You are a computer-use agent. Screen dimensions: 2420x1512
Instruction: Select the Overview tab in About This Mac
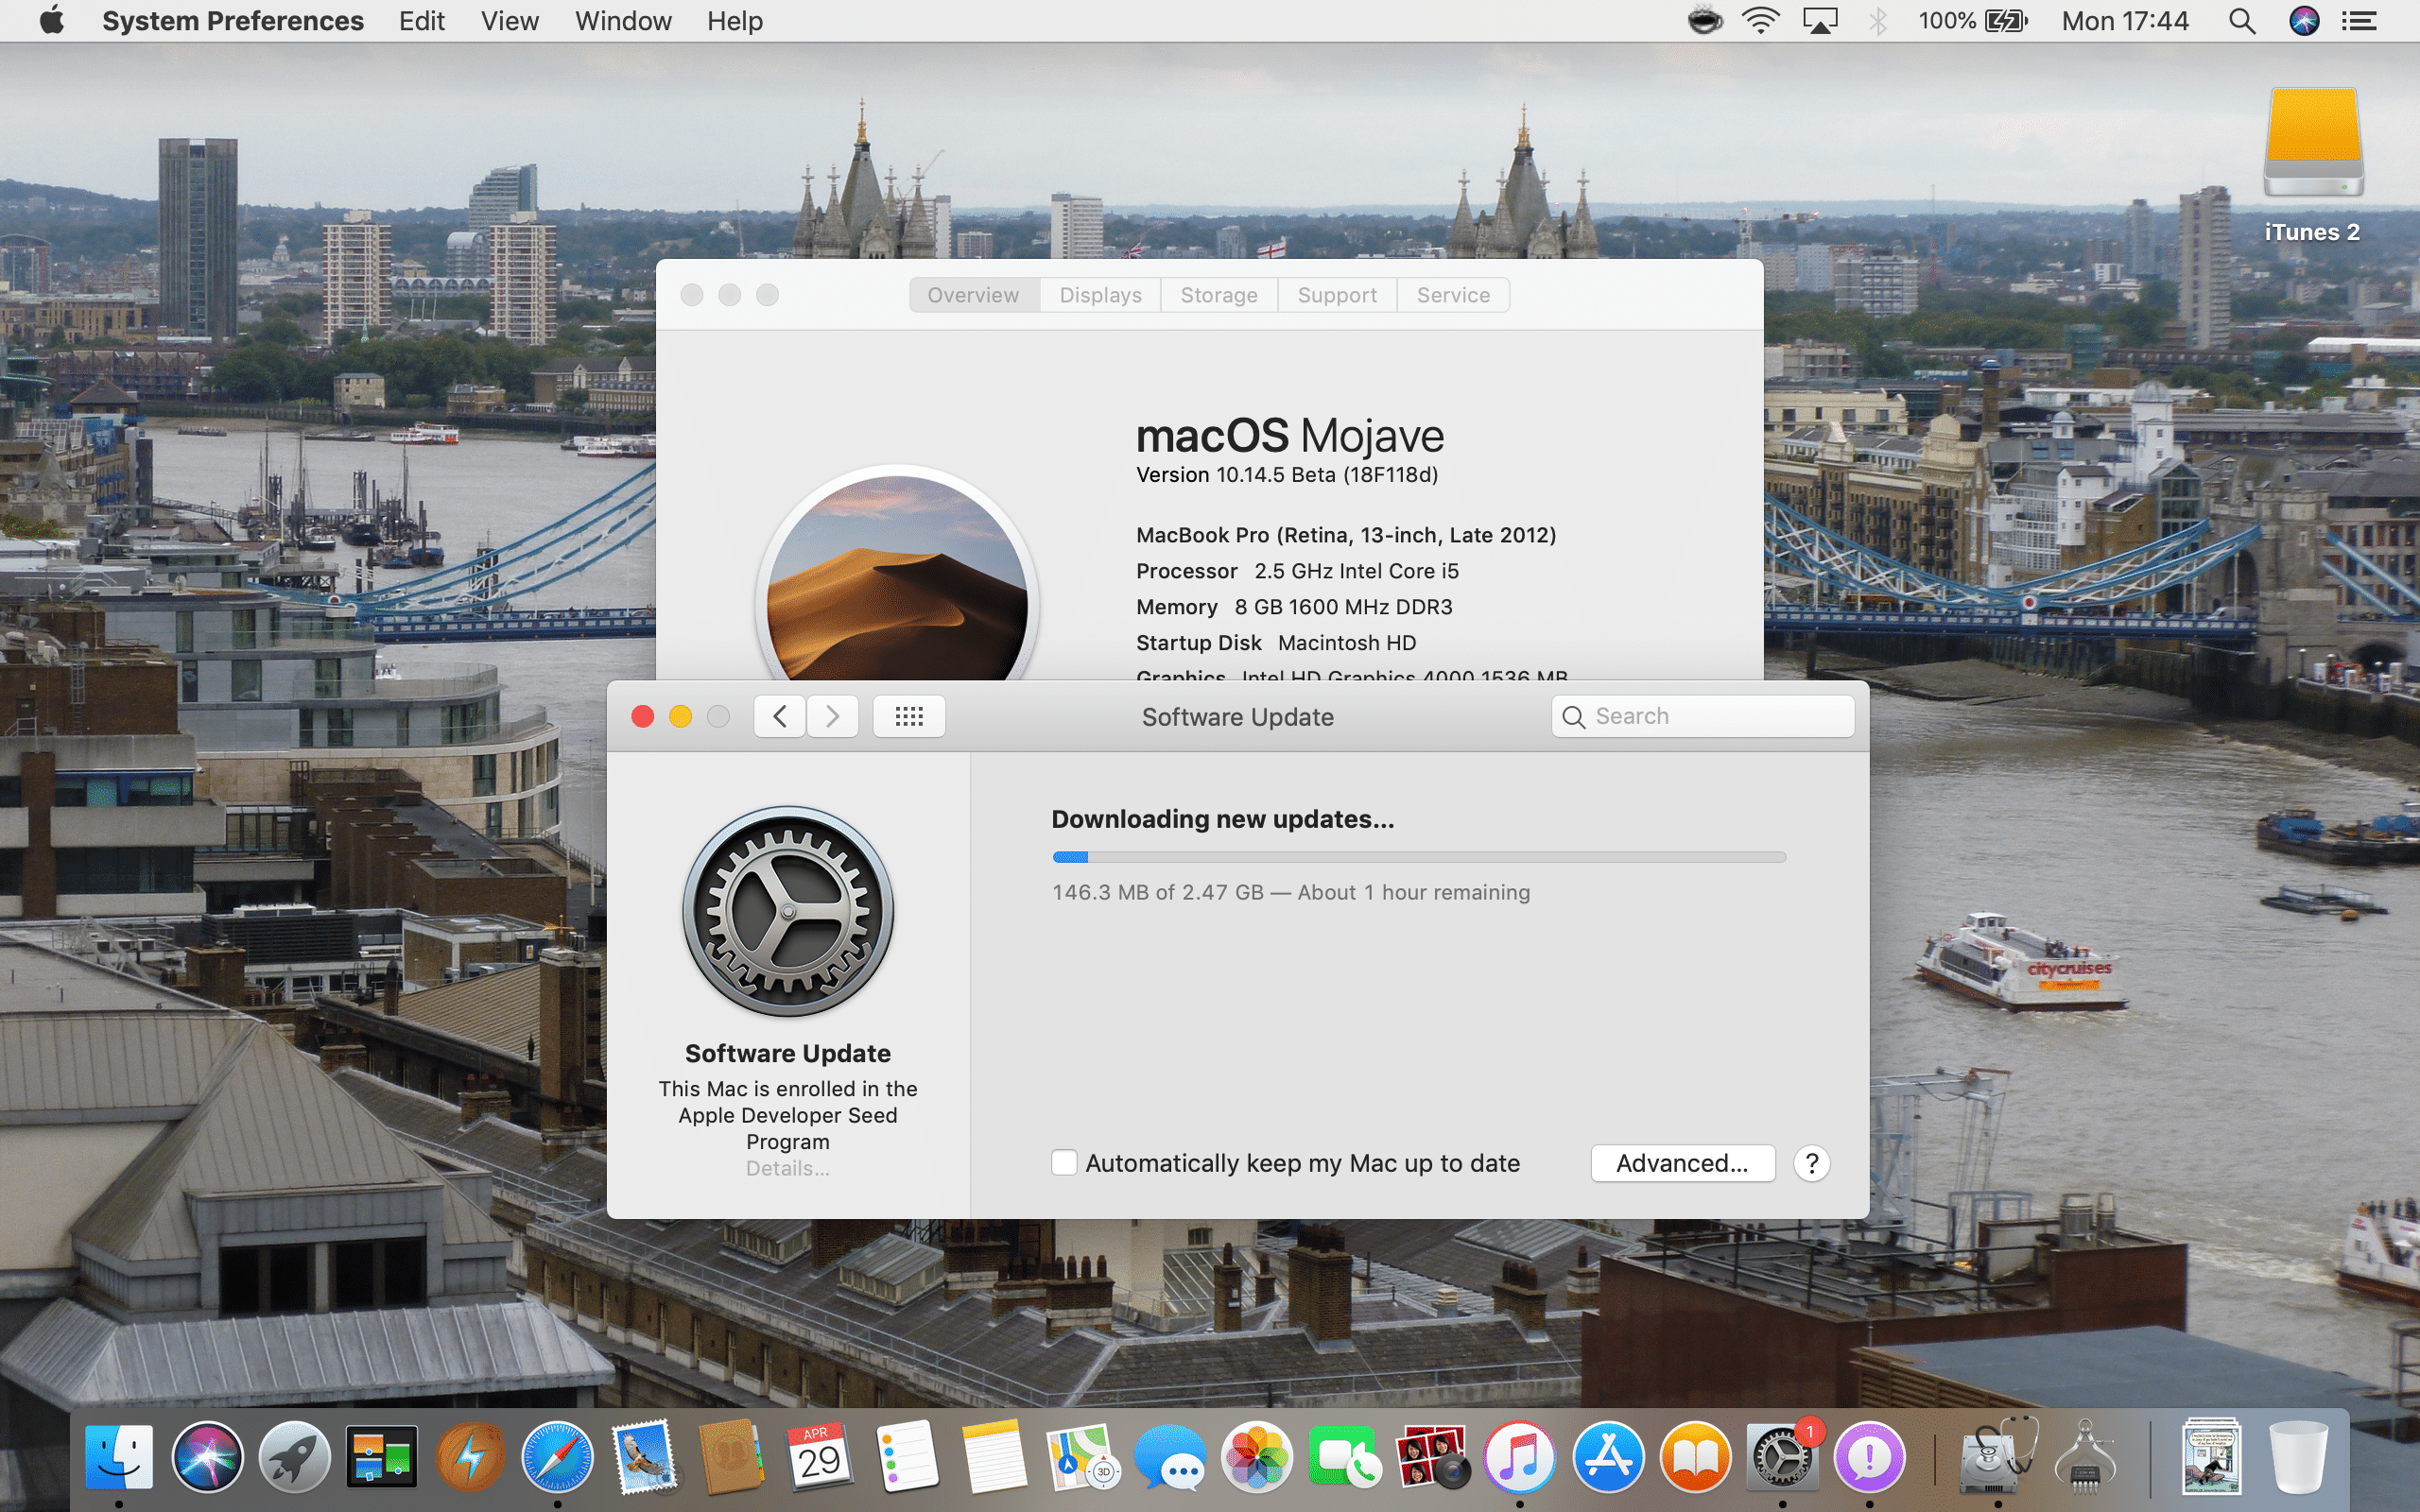tap(972, 293)
